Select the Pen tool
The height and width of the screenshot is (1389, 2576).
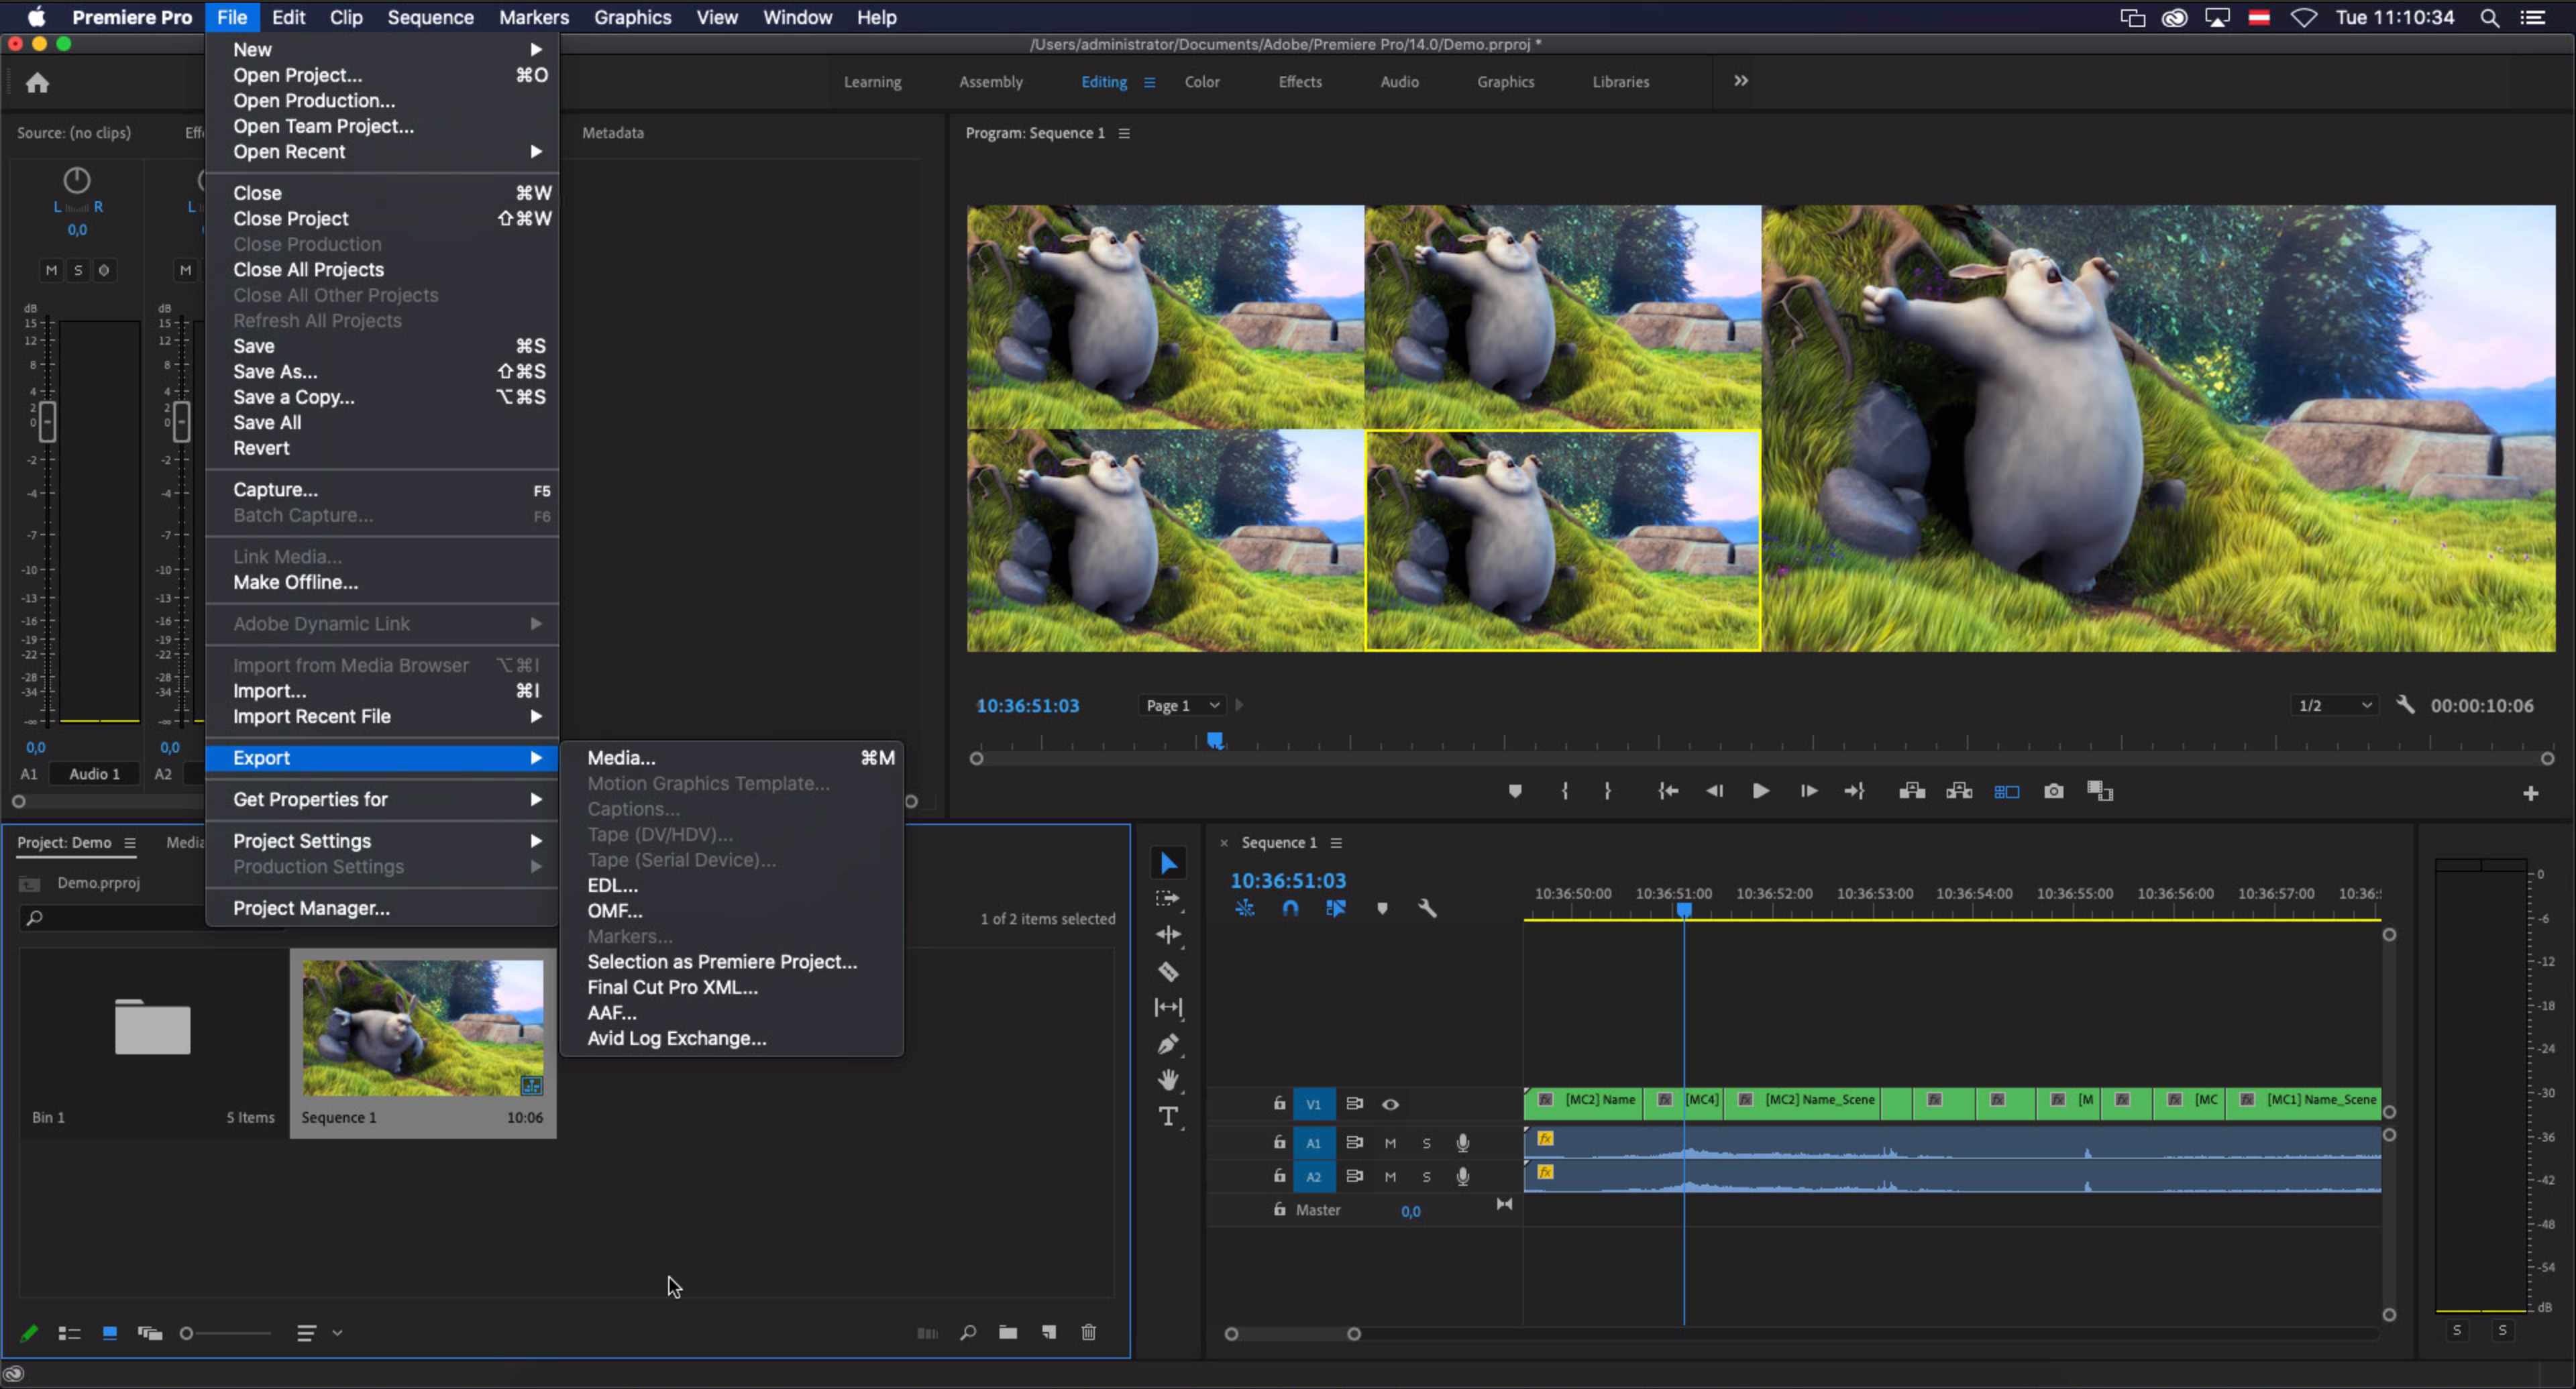coord(1168,1044)
